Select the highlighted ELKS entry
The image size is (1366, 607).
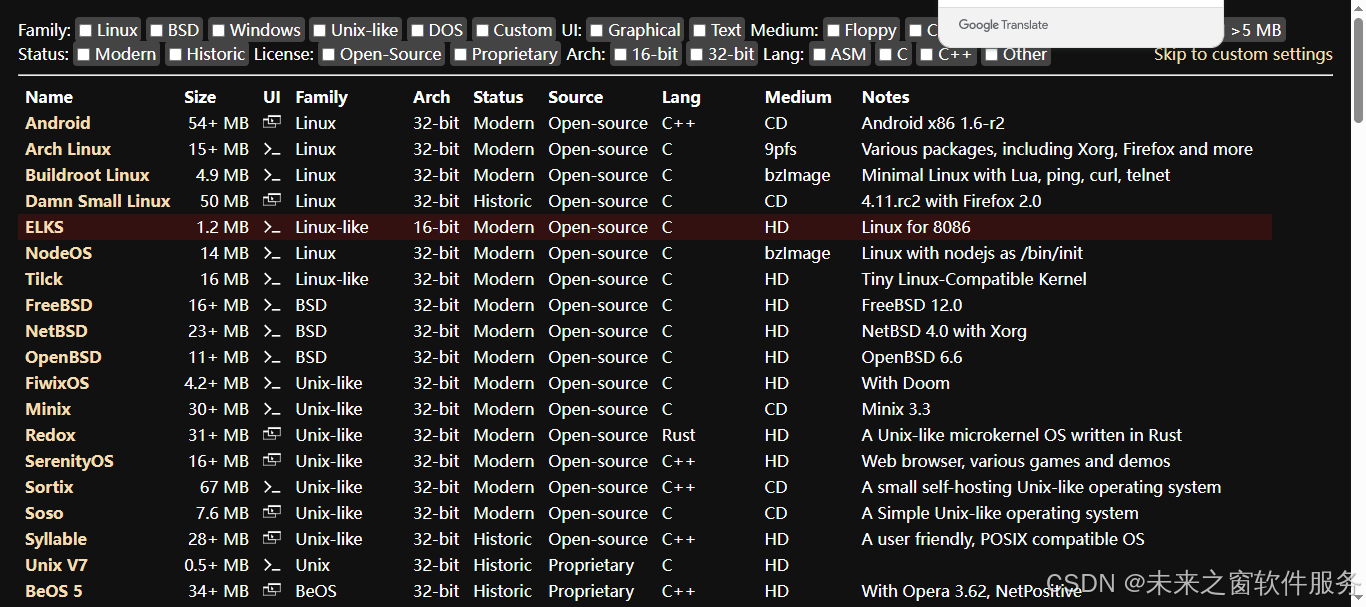[44, 227]
